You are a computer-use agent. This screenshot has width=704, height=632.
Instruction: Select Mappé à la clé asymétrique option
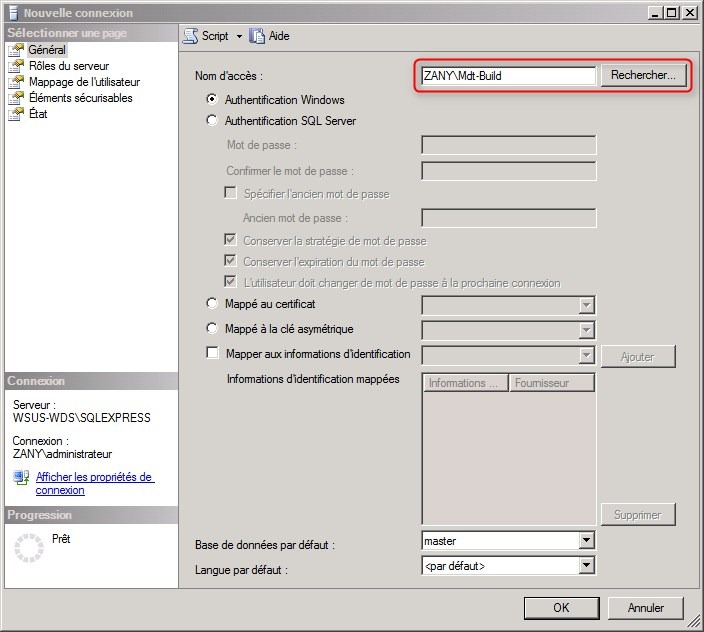212,328
